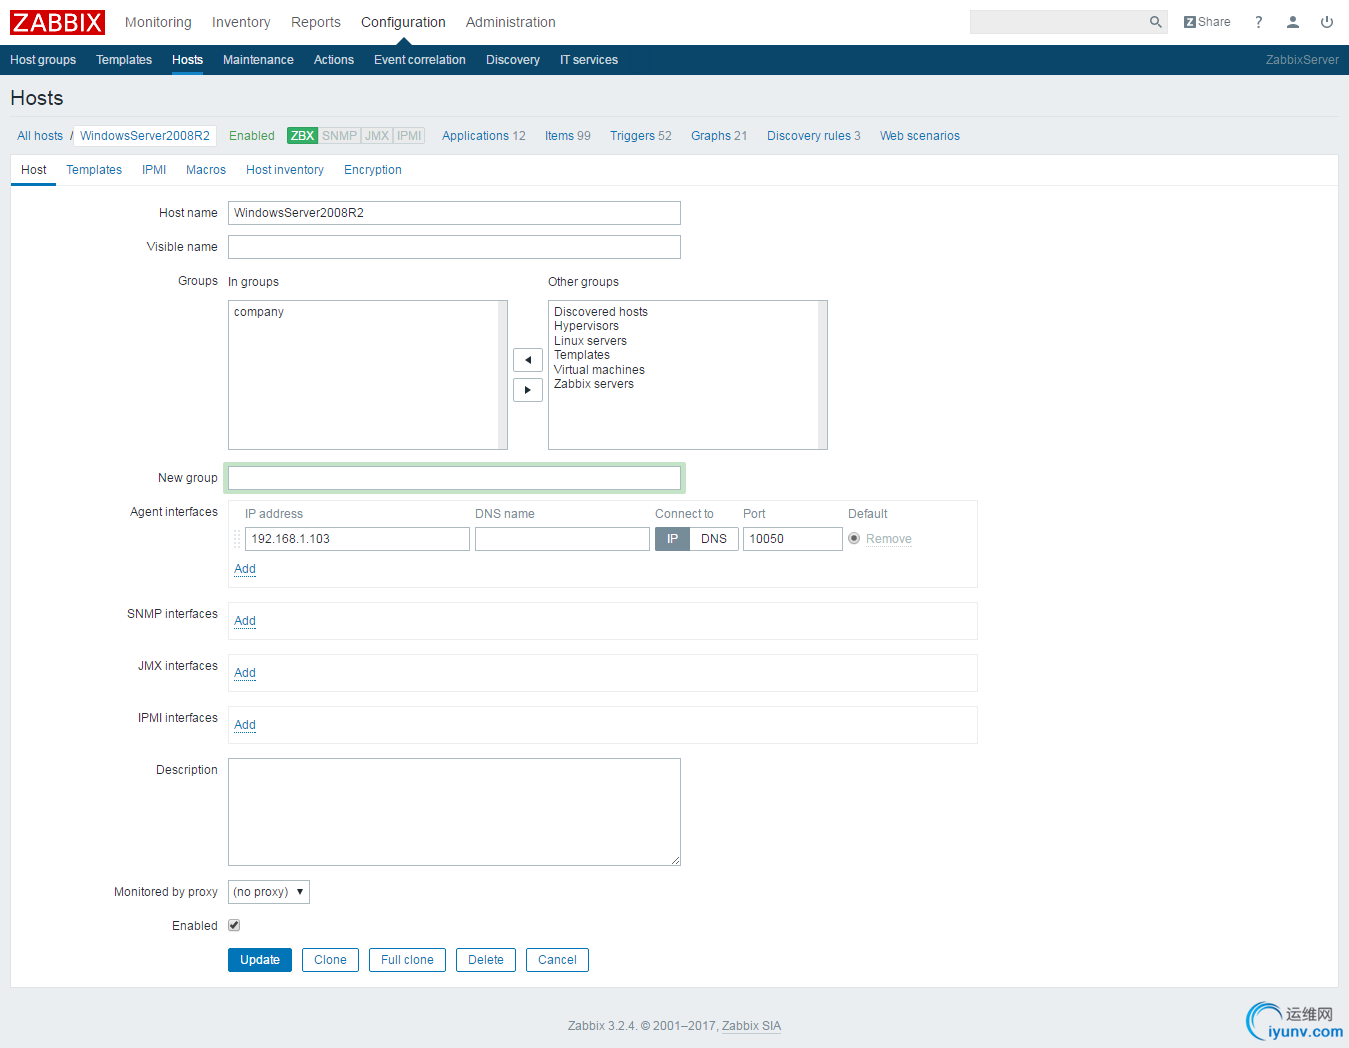Open Triggers 52 link
The width and height of the screenshot is (1349, 1048).
point(641,136)
